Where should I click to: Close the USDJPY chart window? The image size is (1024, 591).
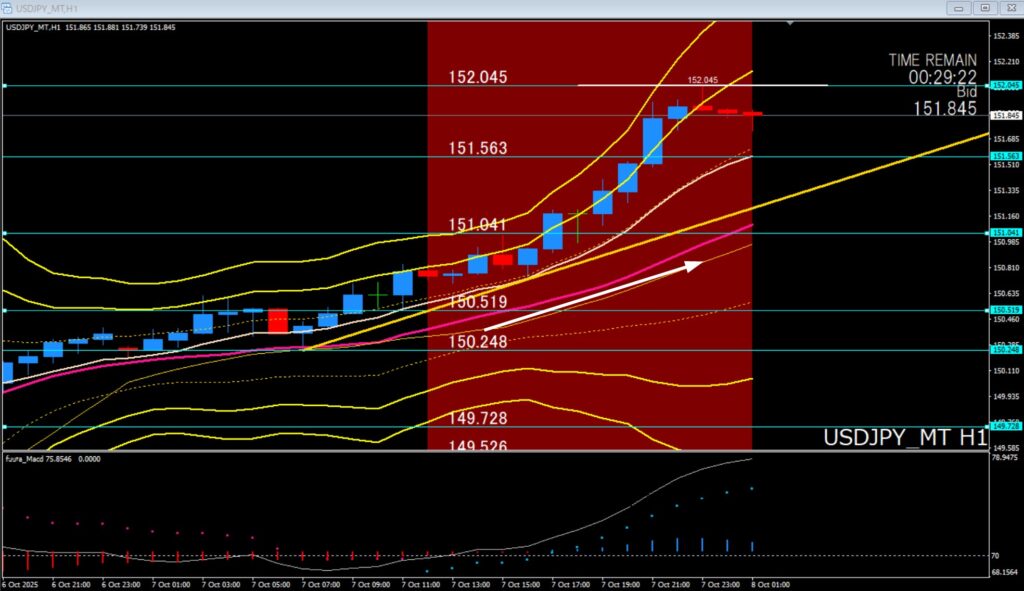coord(1008,8)
